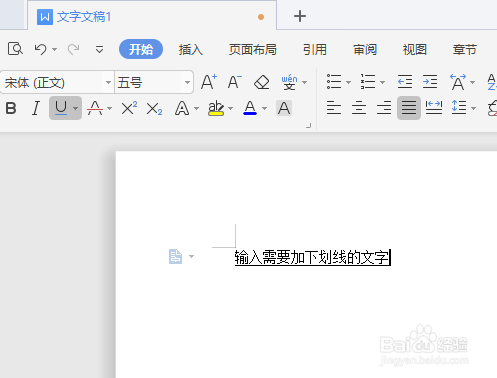Click the line spacing icon
This screenshot has width=497, height=378.
click(459, 108)
